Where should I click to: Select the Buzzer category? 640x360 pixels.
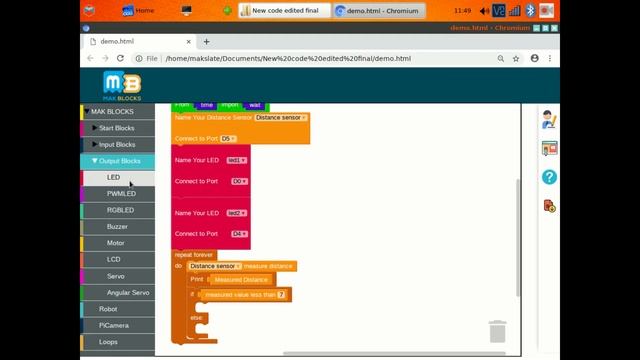click(x=118, y=227)
